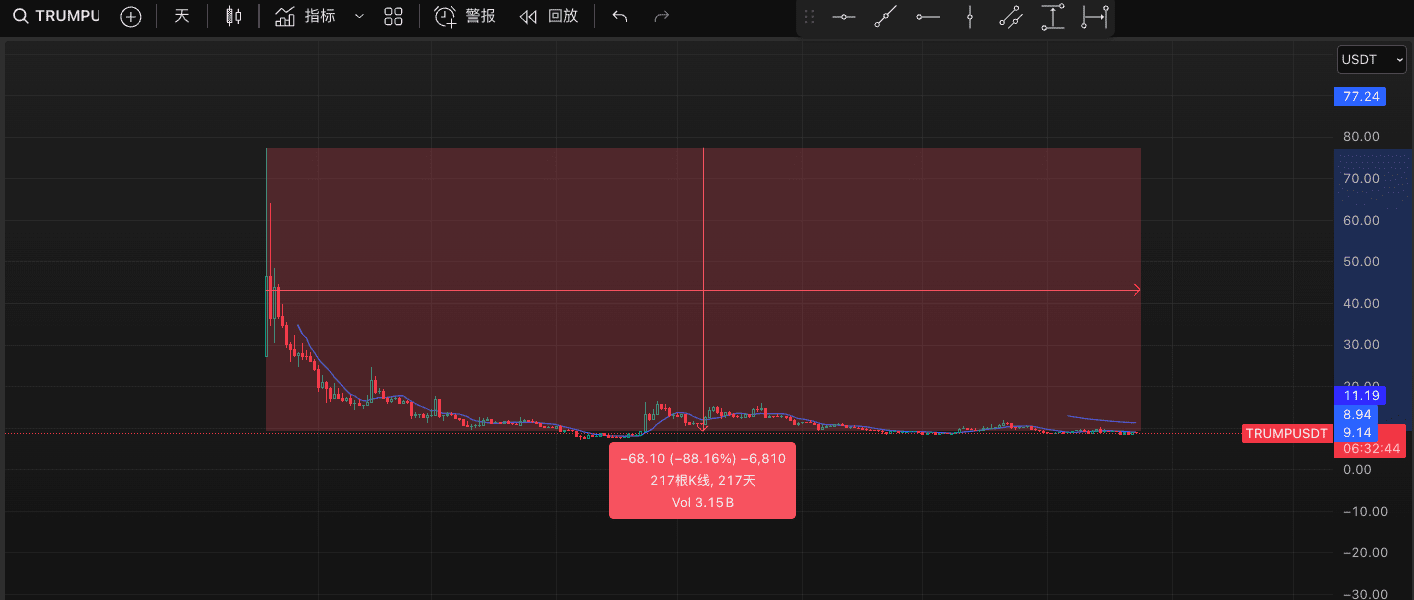Viewport: 1414px width, 600px height.
Task: Select the horizontal line drawing tool
Action: [x=844, y=17]
